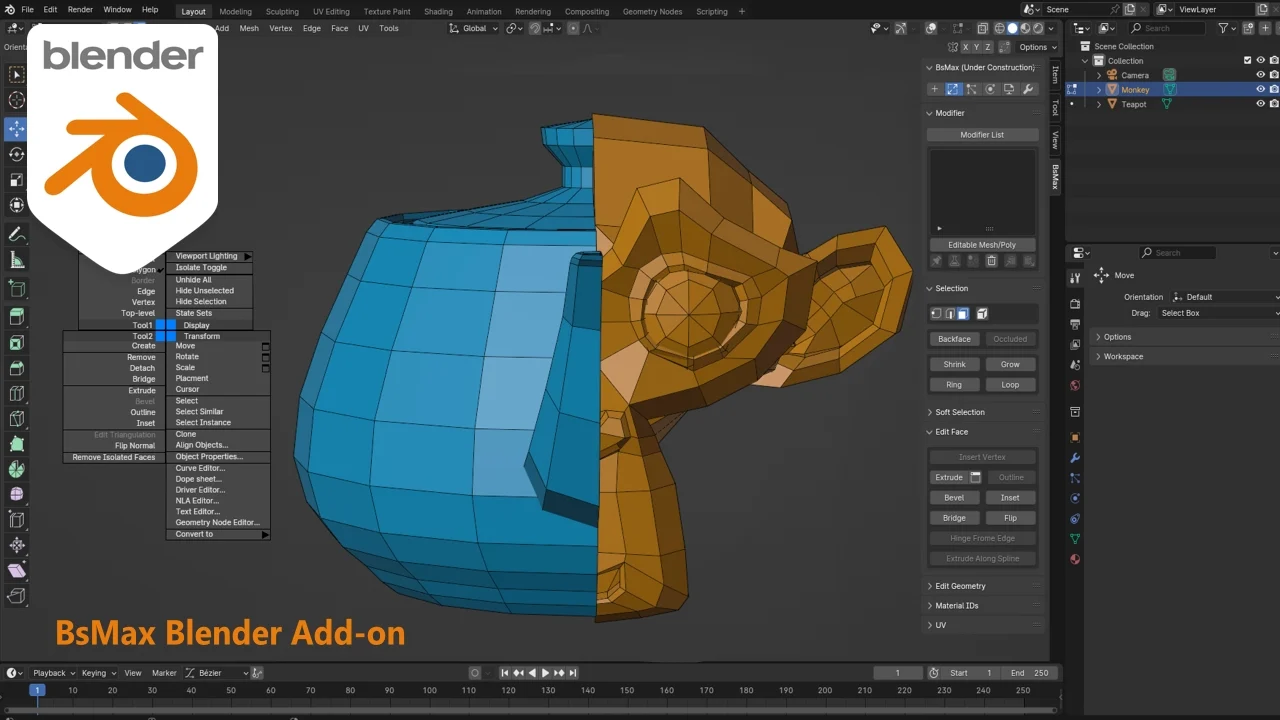Expand the Soft Selection panel
Viewport: 1280px width, 720px height.
[x=959, y=412]
